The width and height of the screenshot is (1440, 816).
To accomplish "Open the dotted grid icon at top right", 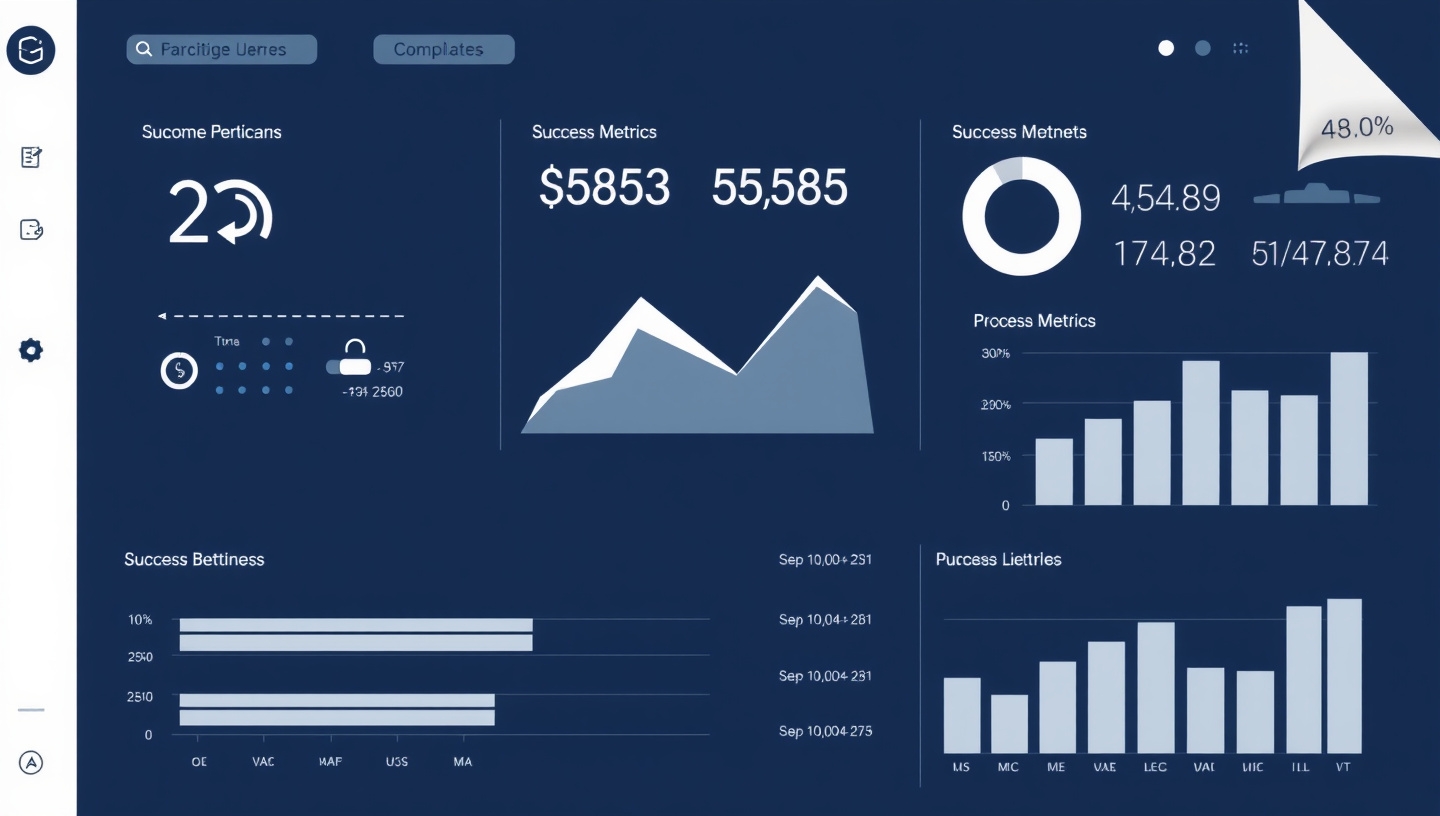I will click(x=1241, y=48).
